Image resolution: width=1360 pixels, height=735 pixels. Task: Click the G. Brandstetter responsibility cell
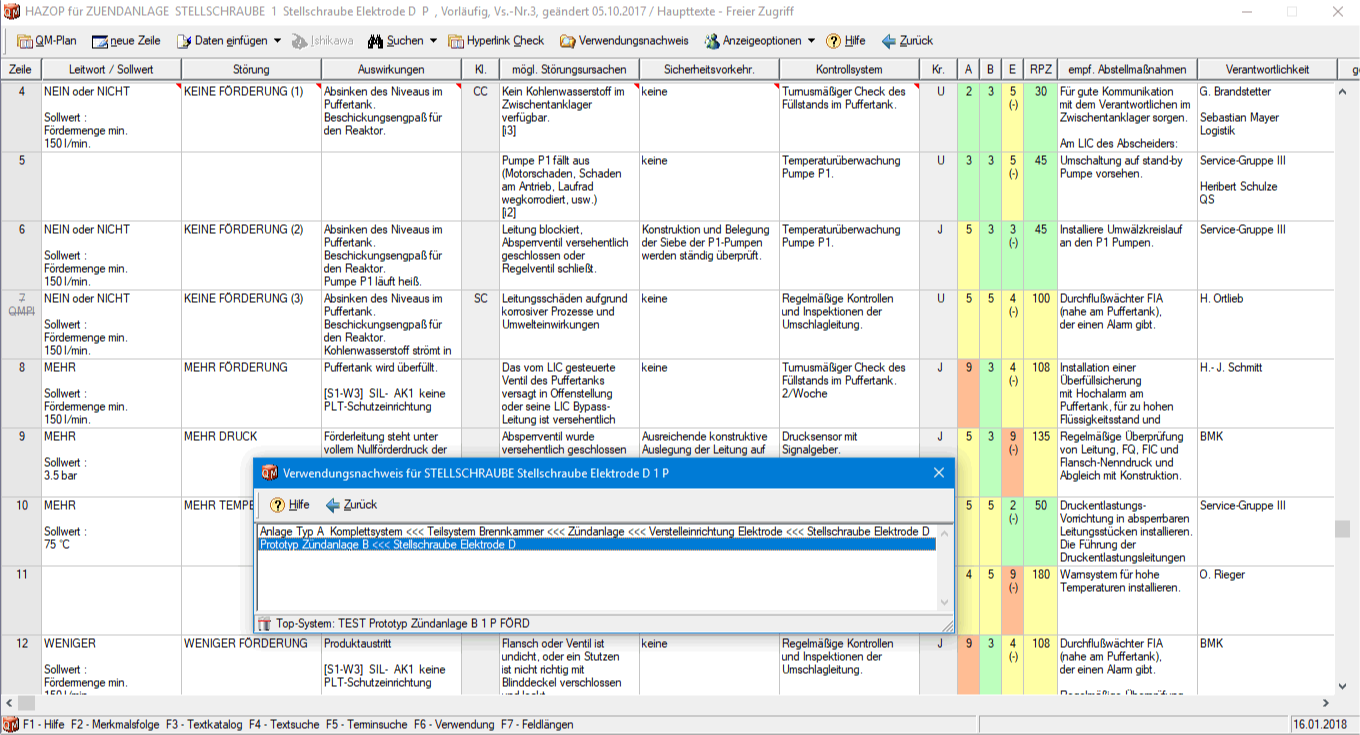coord(1267,117)
